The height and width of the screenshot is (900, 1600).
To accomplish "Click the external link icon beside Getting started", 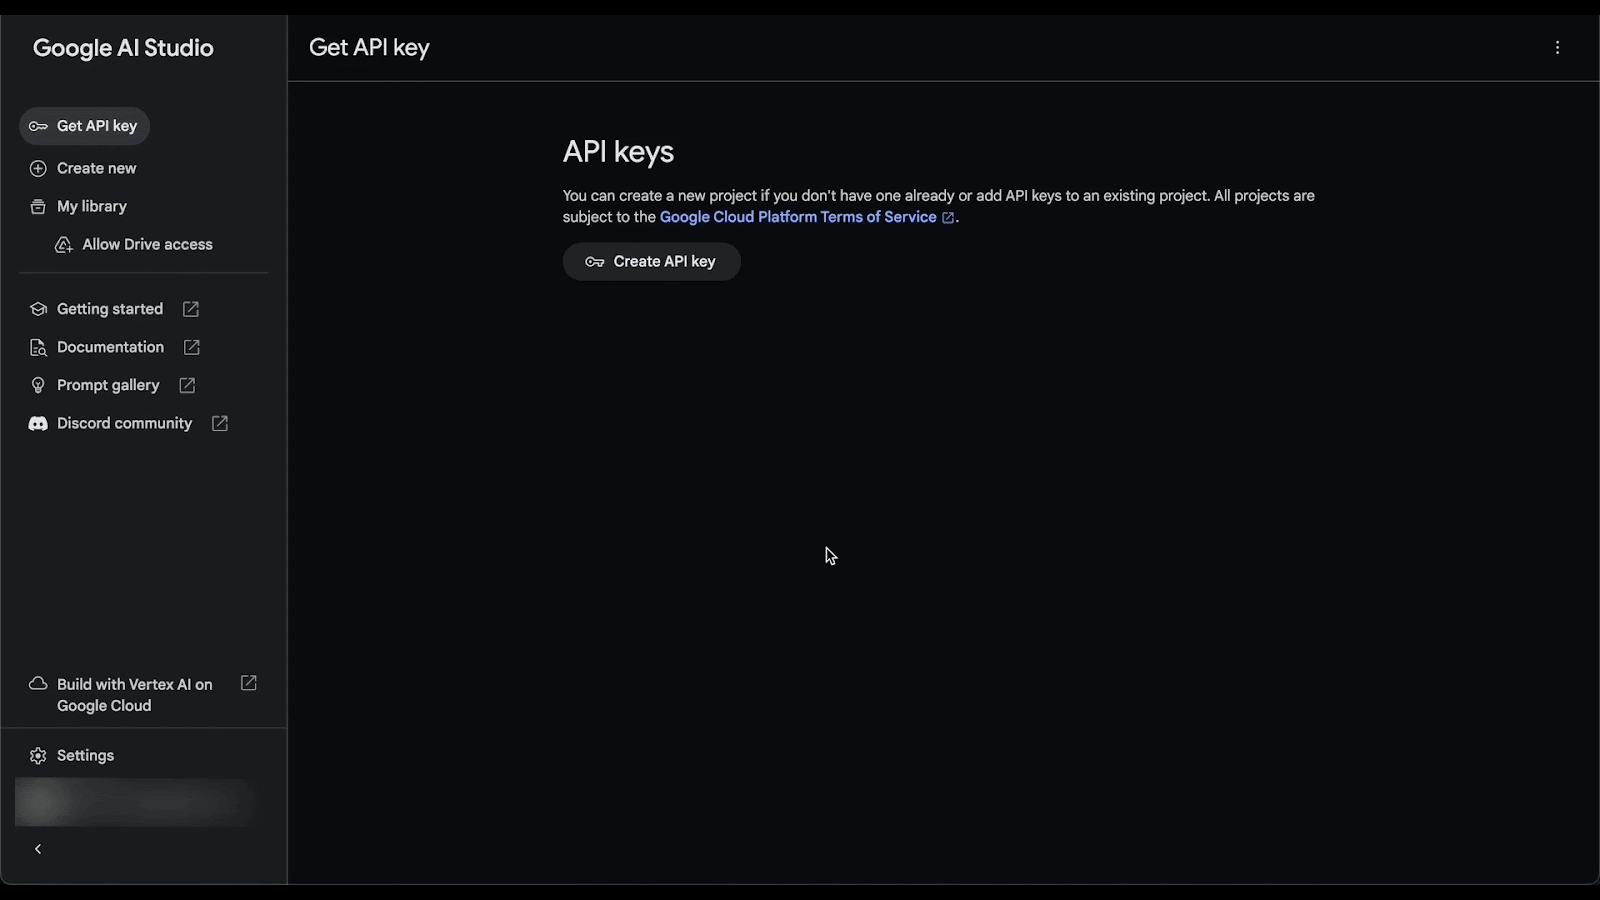I will (x=191, y=309).
